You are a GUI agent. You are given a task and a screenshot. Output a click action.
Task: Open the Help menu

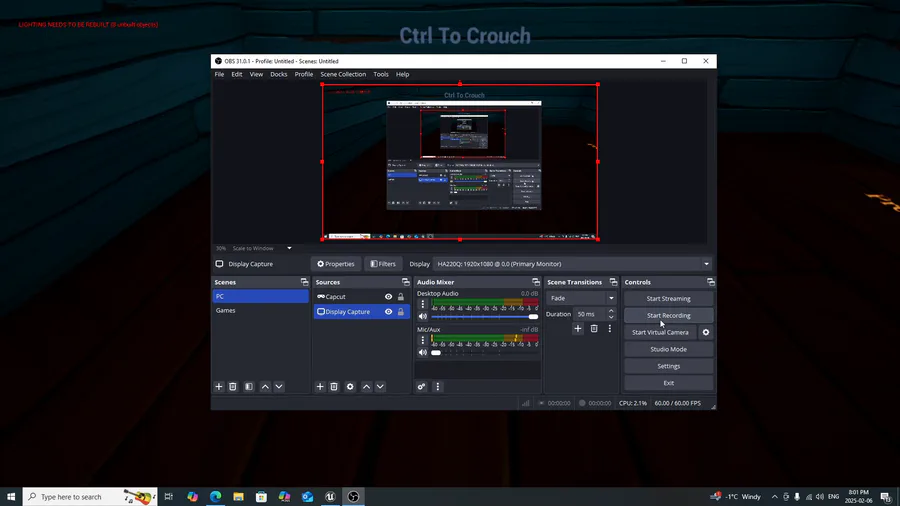pos(402,74)
